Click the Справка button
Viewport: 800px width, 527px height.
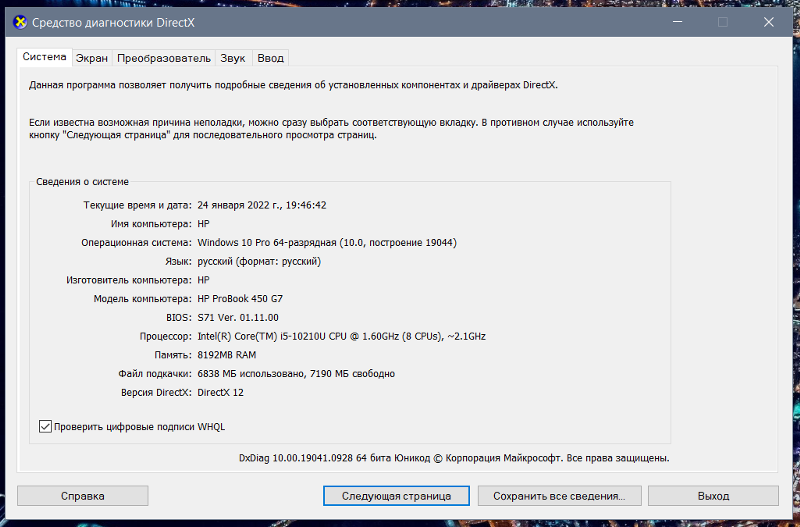(83, 496)
